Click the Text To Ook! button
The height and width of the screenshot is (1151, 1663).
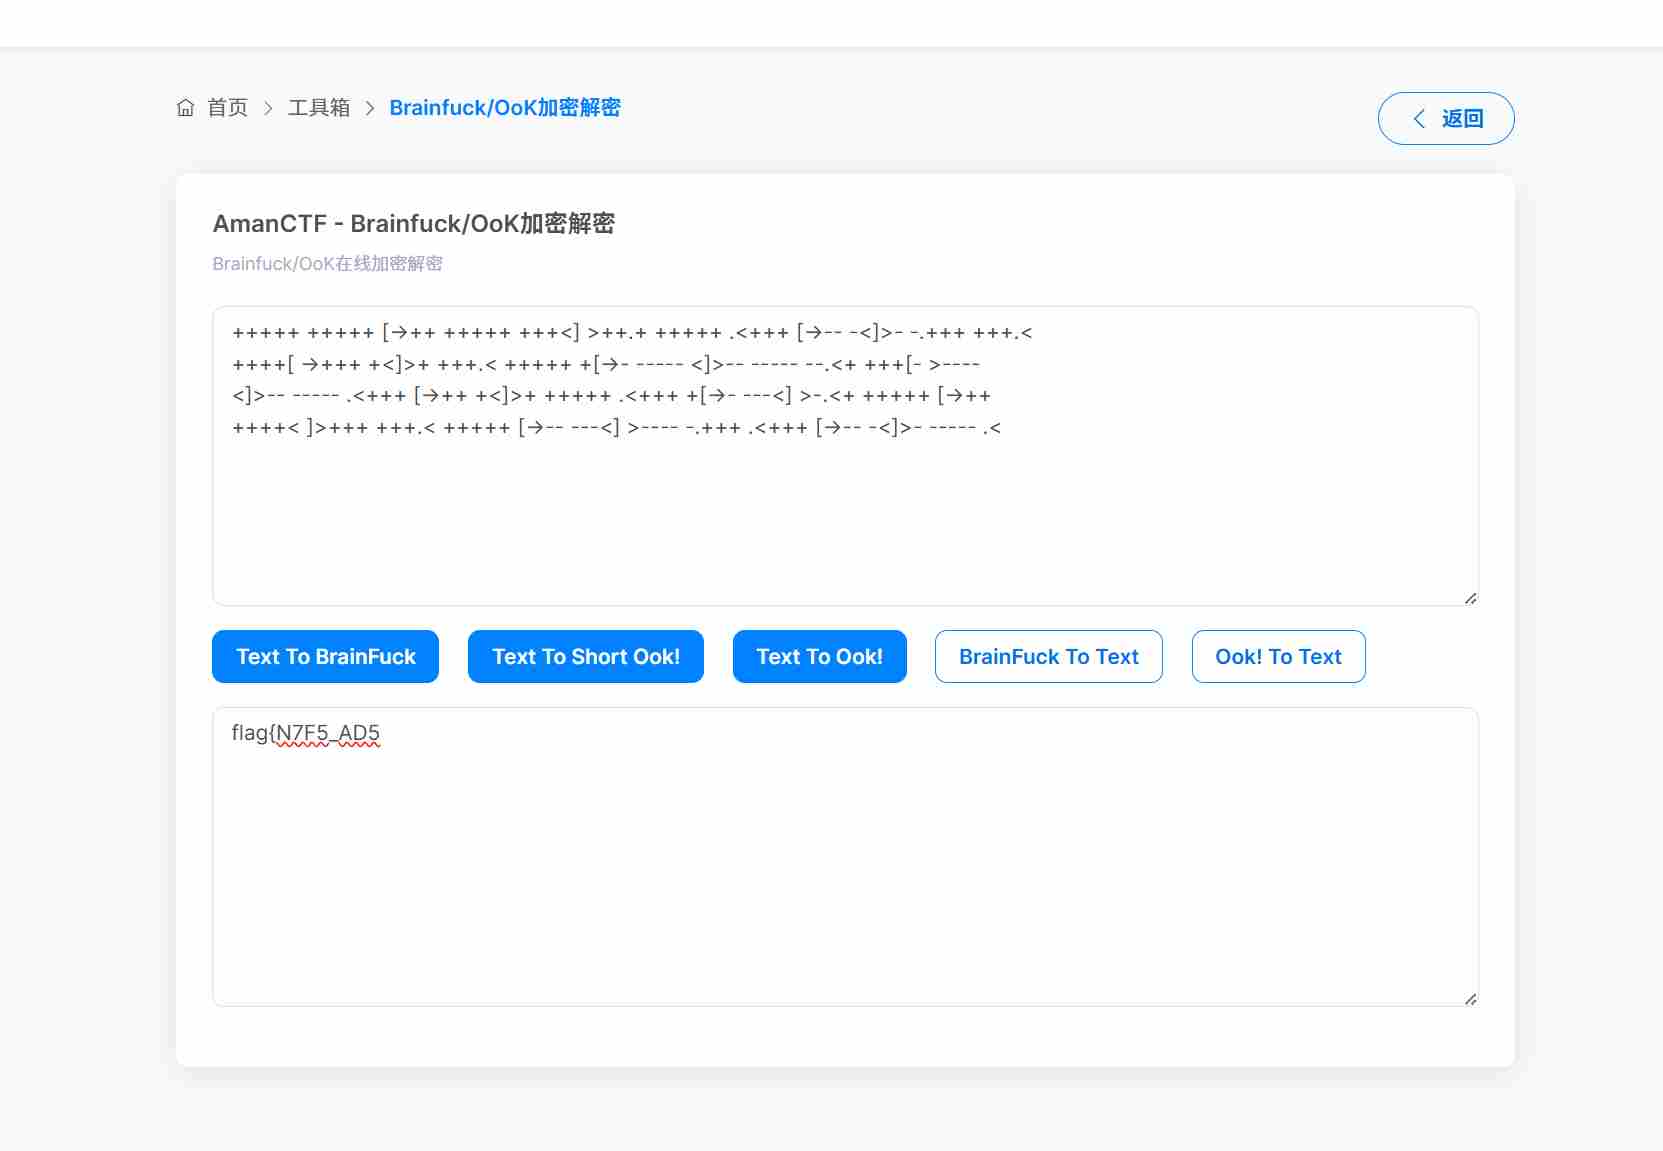[819, 657]
